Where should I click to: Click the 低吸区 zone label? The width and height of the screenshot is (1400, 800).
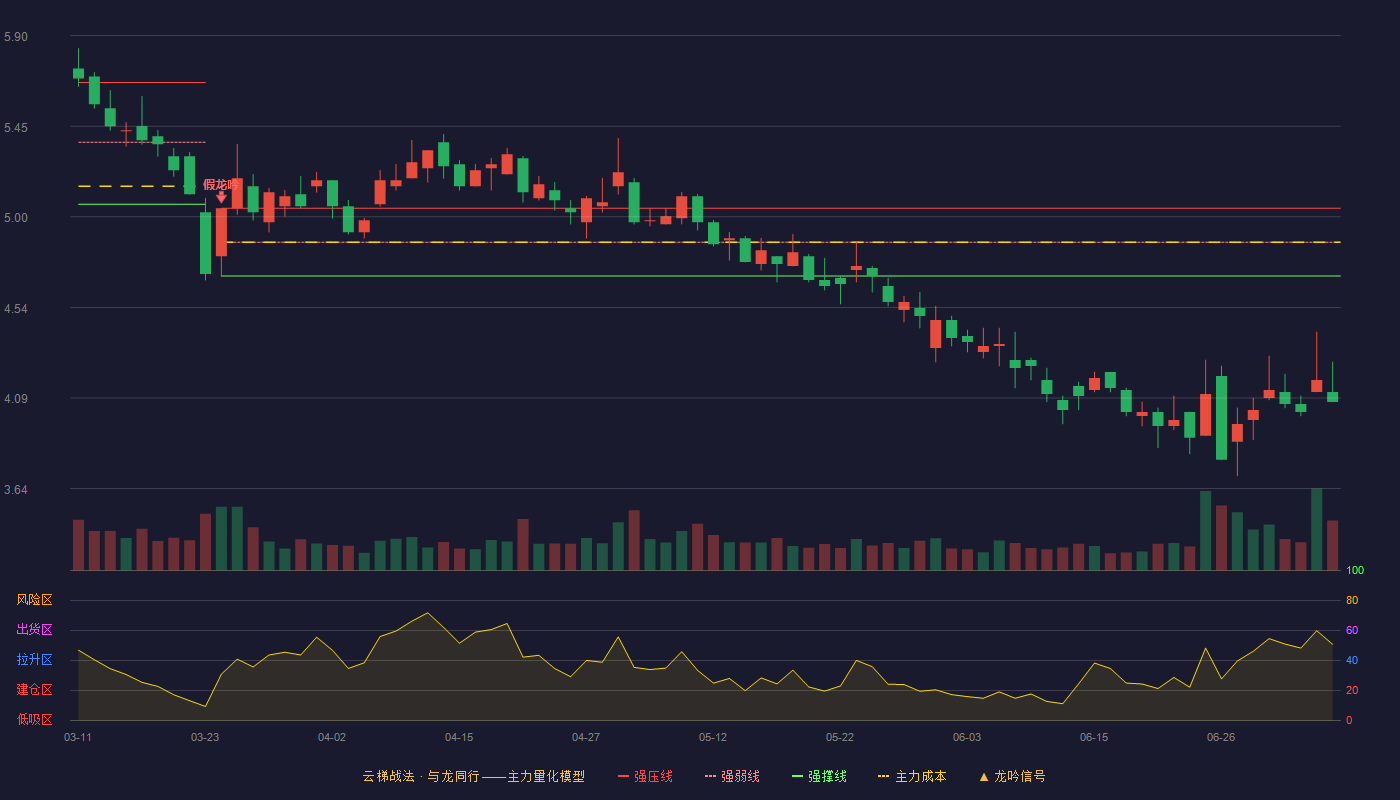(34, 719)
